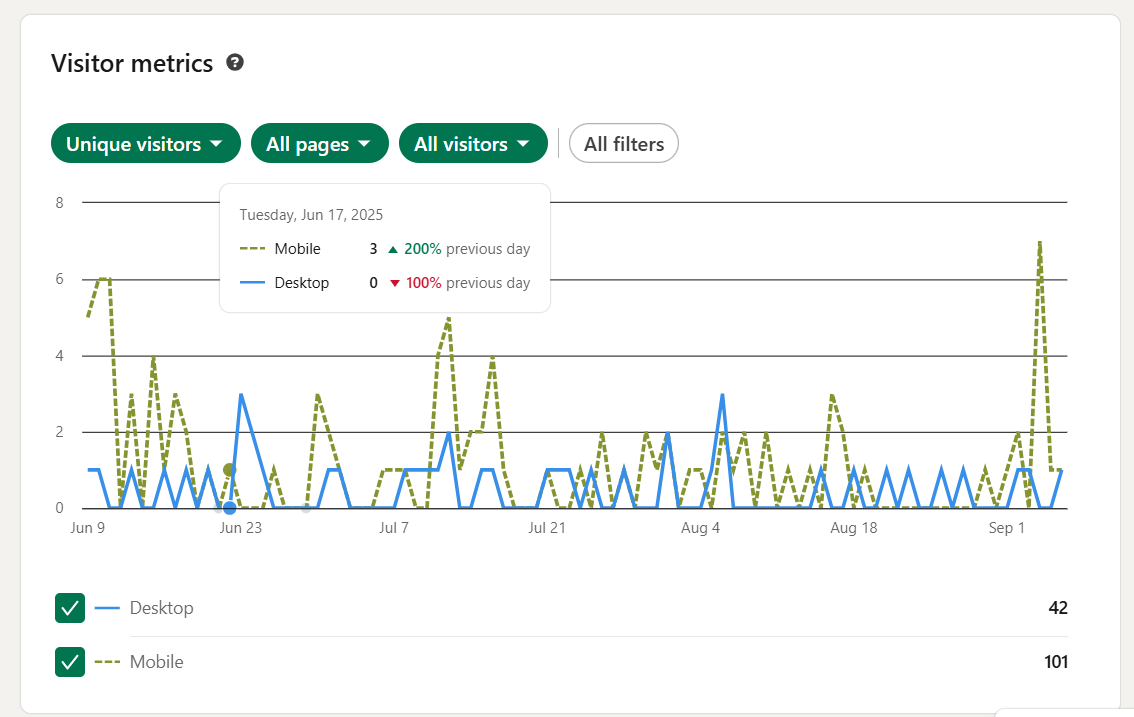Image resolution: width=1134 pixels, height=717 pixels.
Task: Click the blue Desktop data point on chart
Action: (229, 508)
